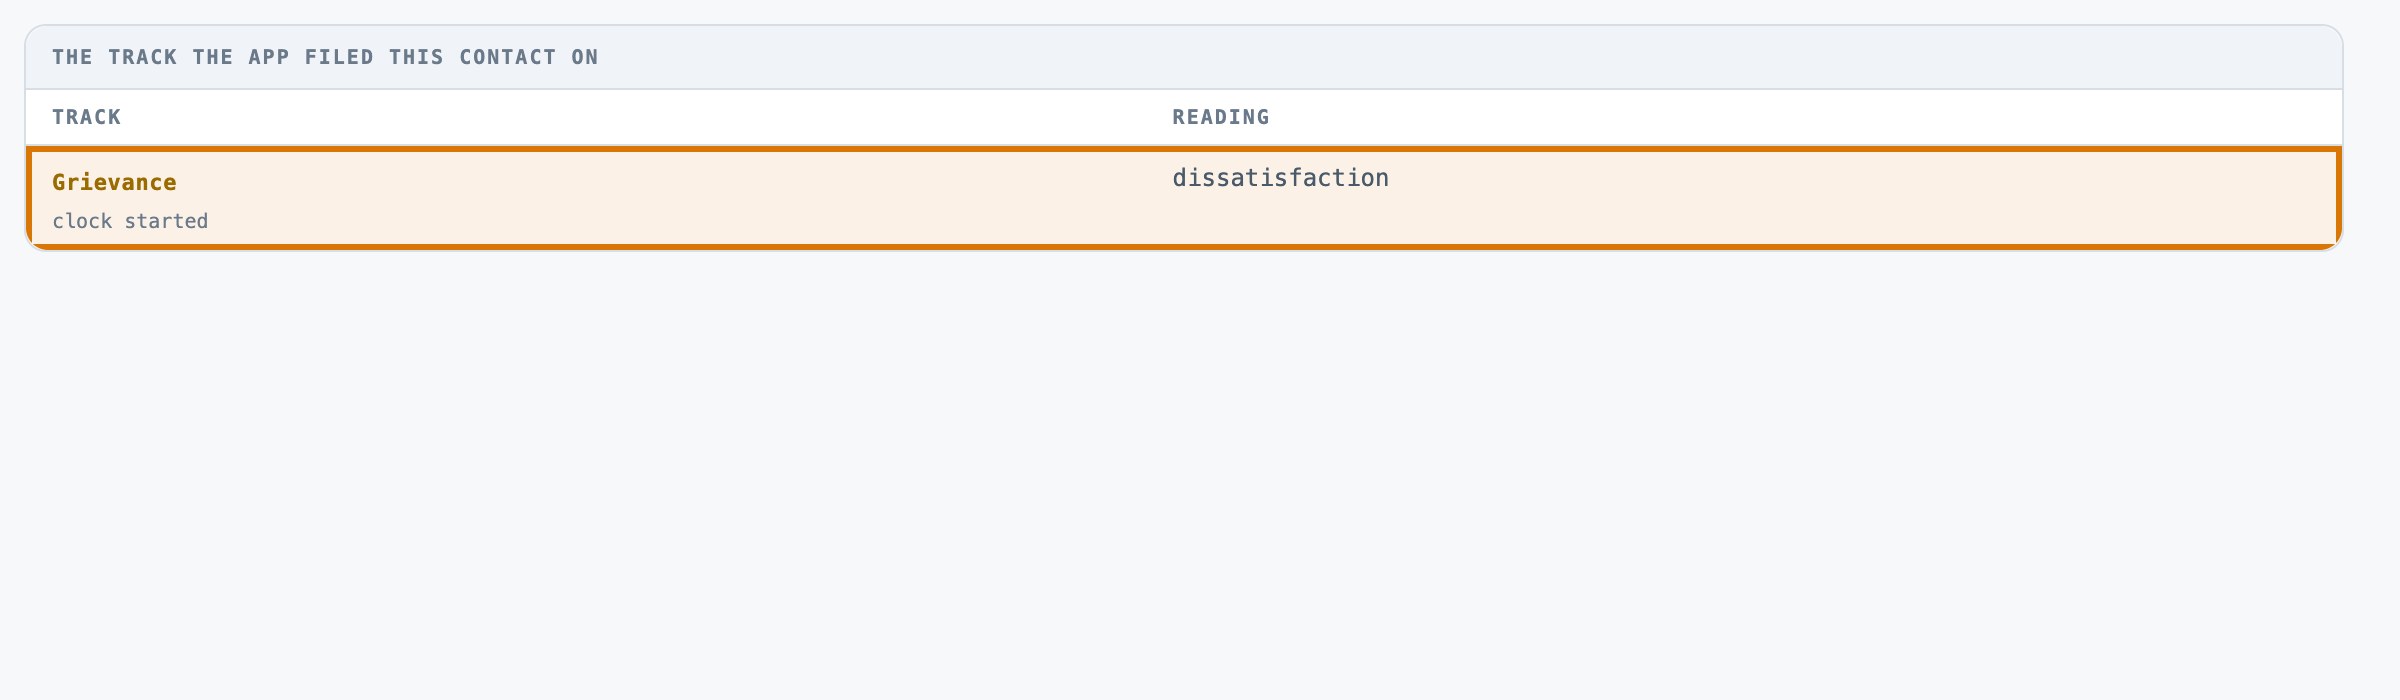The image size is (2400, 700).
Task: Select the dissatisfaction reading cell
Action: click(1281, 178)
